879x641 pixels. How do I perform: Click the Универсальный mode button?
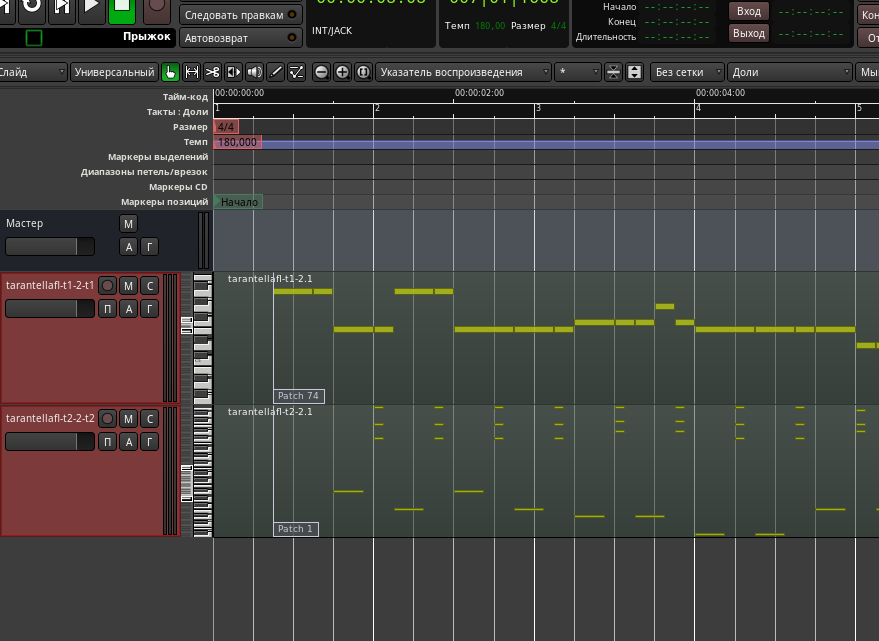pos(114,72)
